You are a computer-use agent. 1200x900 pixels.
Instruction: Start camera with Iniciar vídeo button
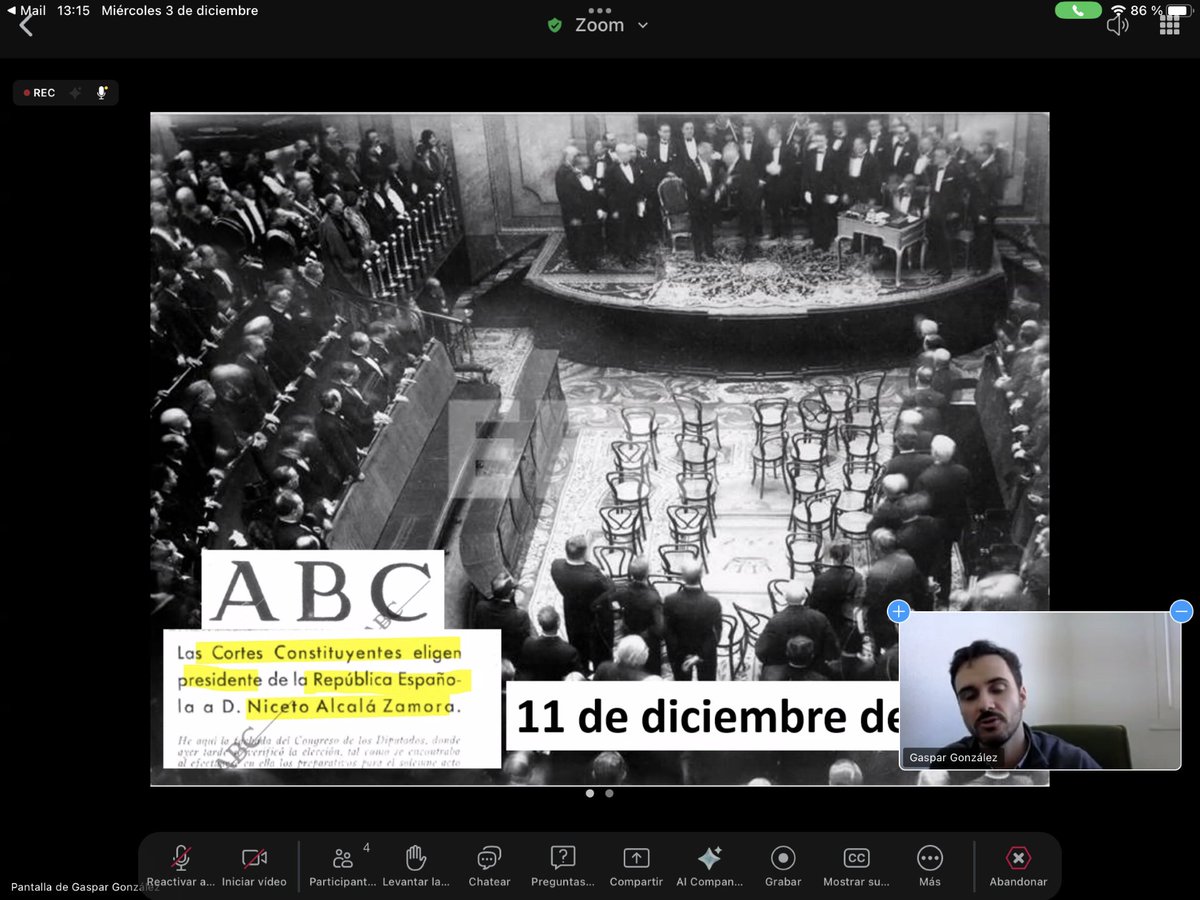pos(254,866)
